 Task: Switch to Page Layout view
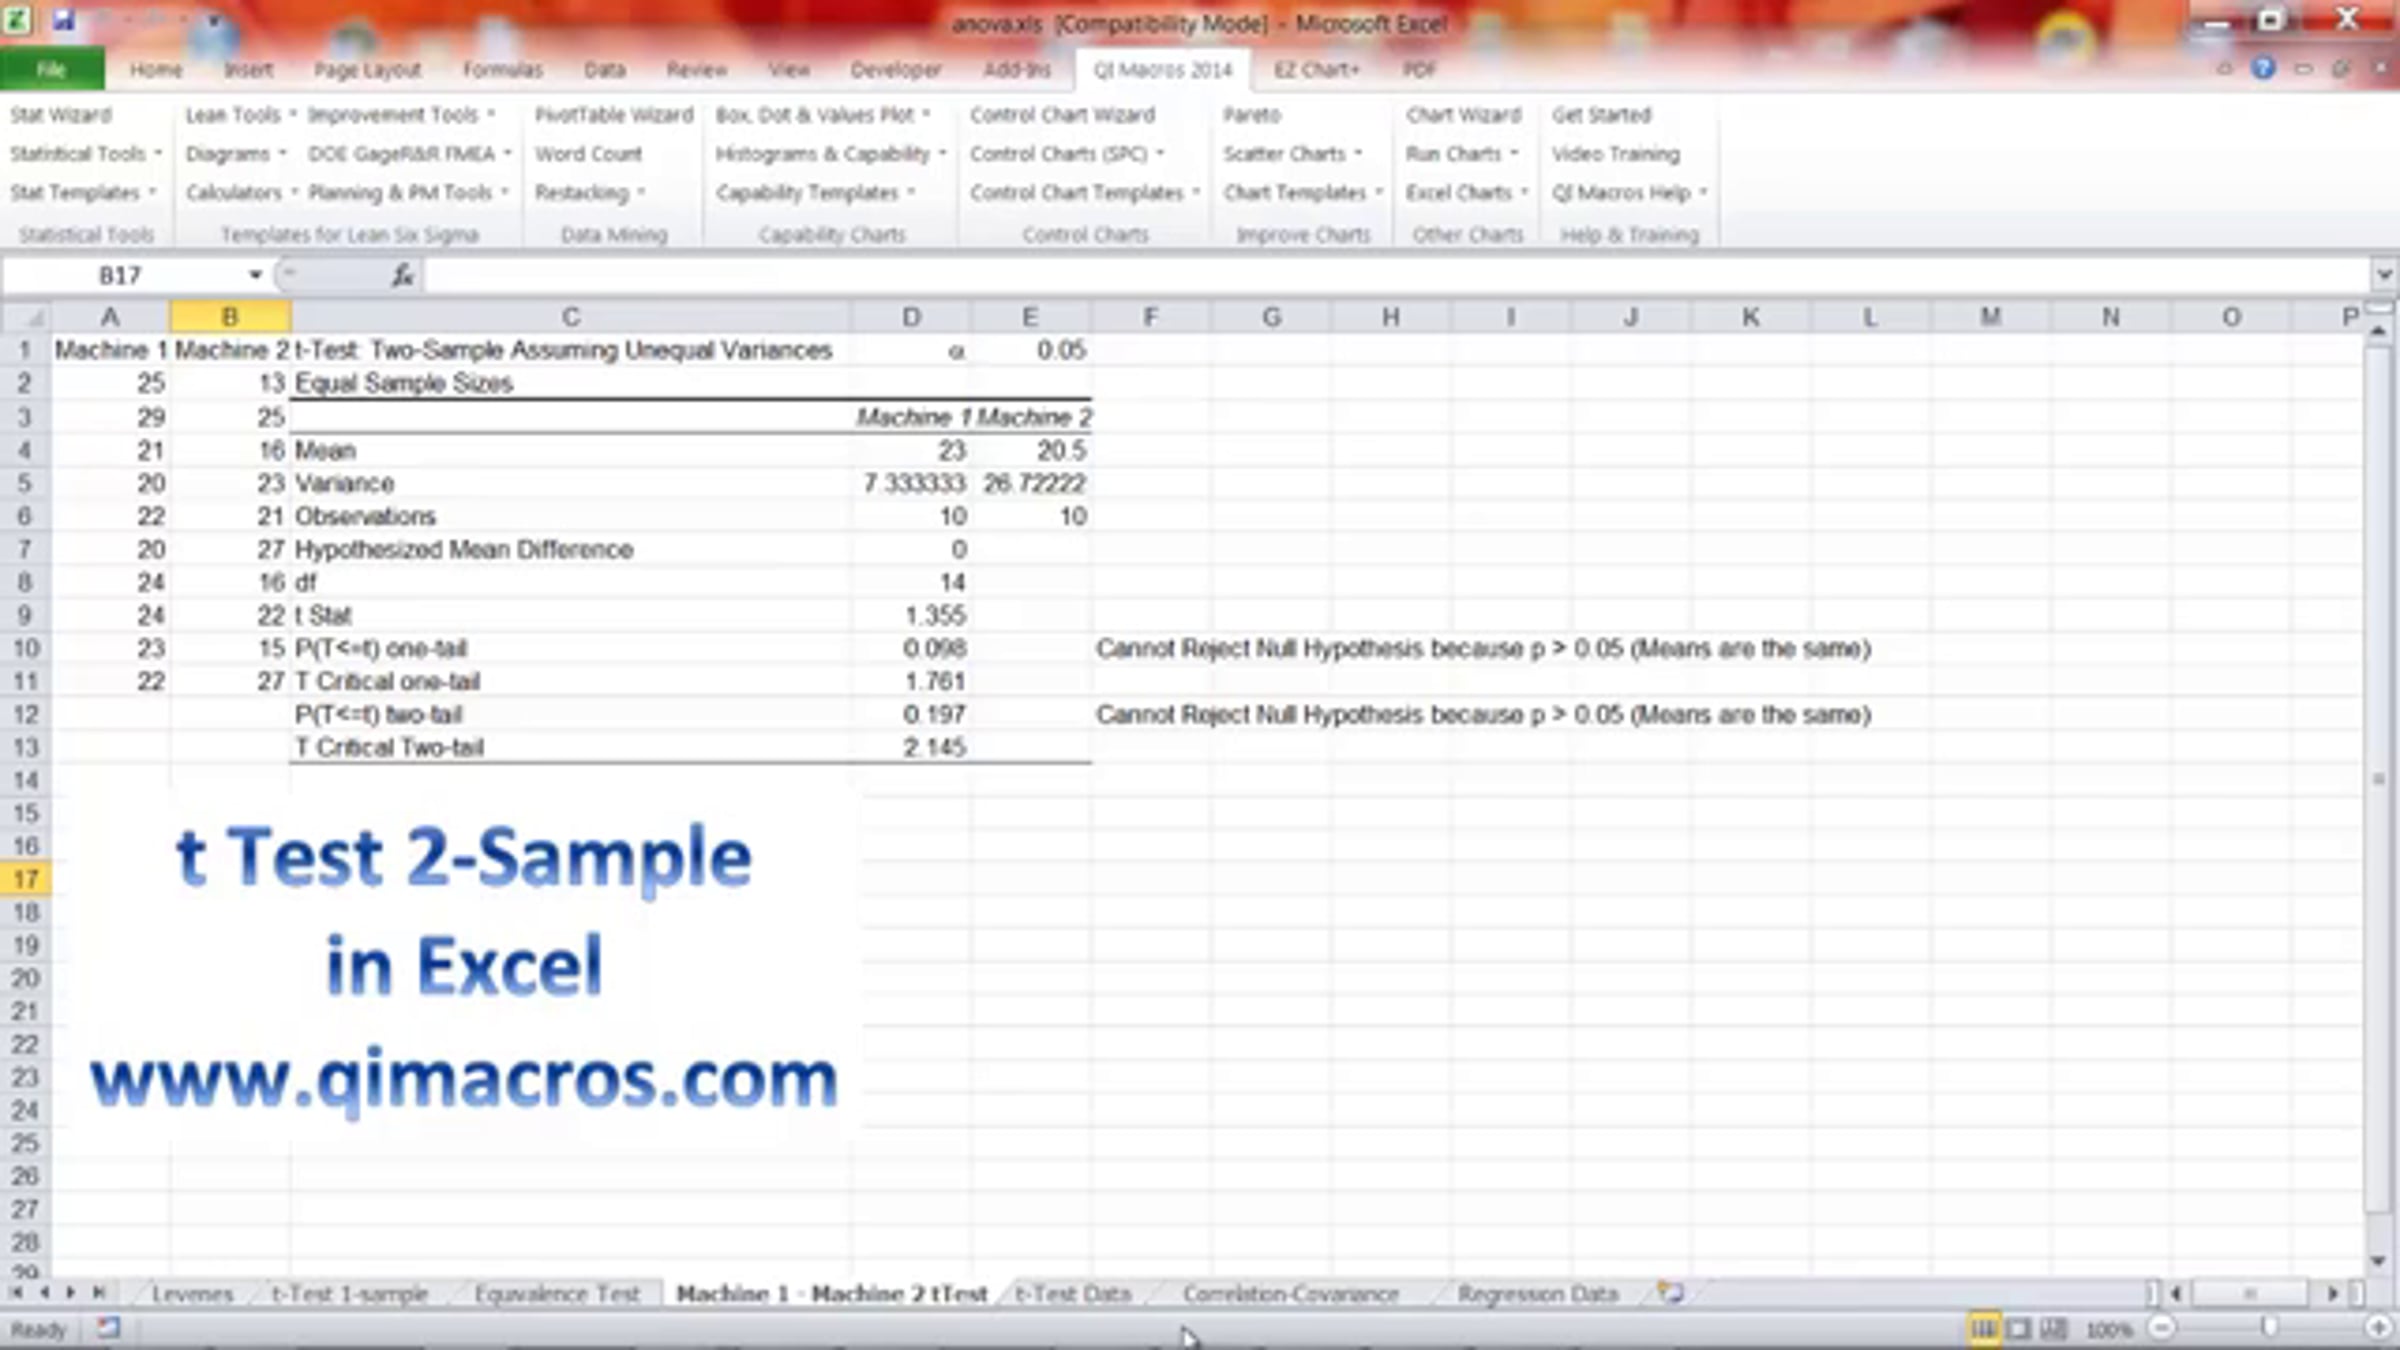(x=2018, y=1329)
